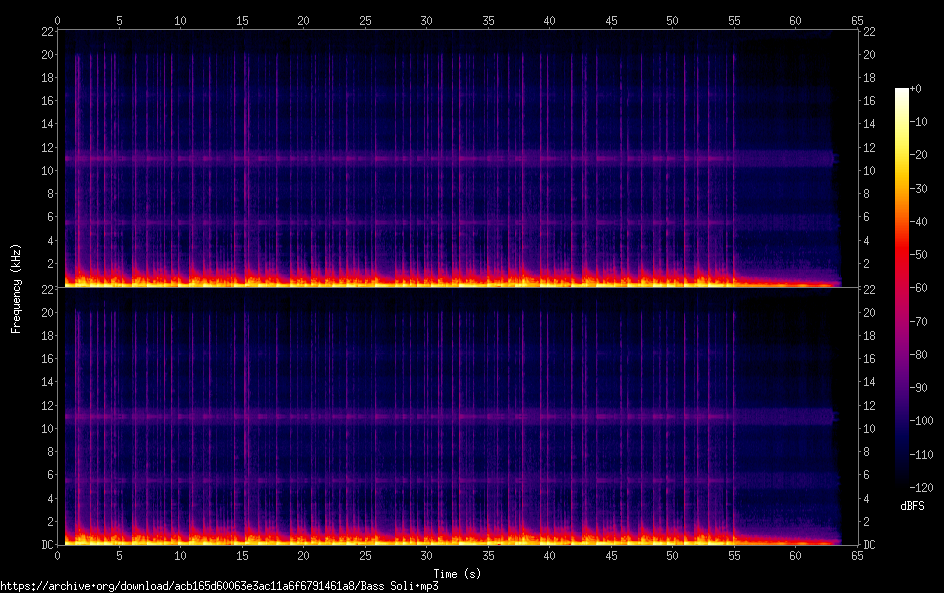Click the top of the color scale bar

pyautogui.click(x=902, y=92)
